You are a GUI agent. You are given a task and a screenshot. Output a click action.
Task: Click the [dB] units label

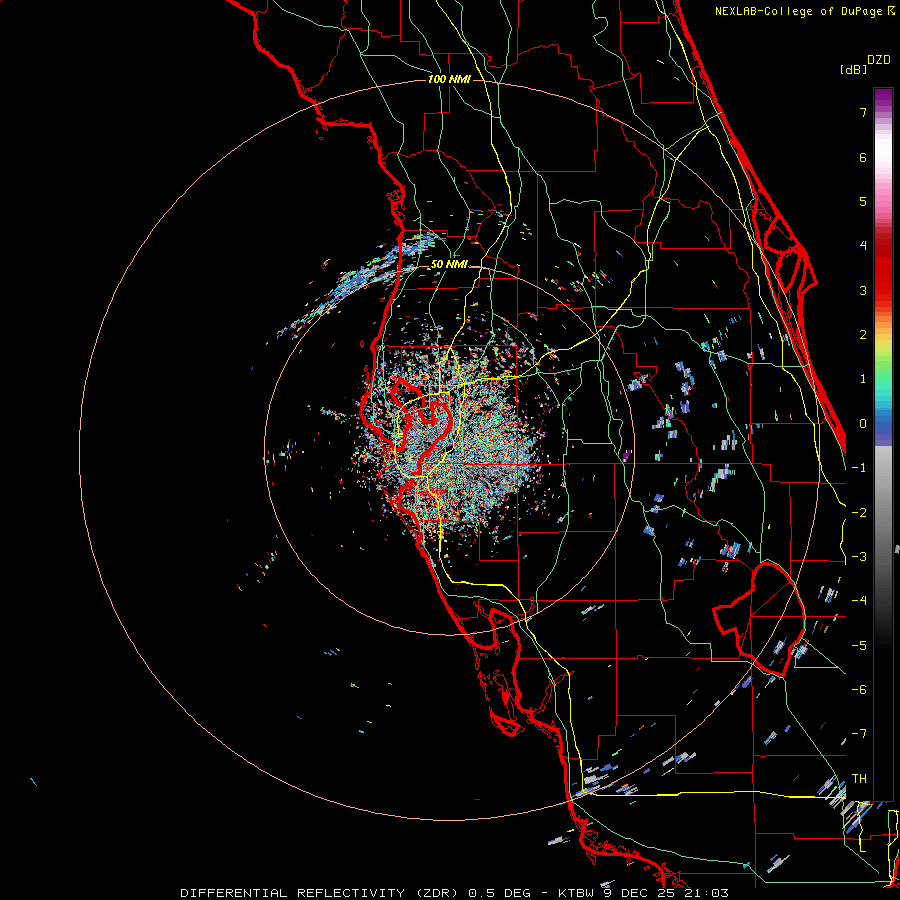pos(853,69)
